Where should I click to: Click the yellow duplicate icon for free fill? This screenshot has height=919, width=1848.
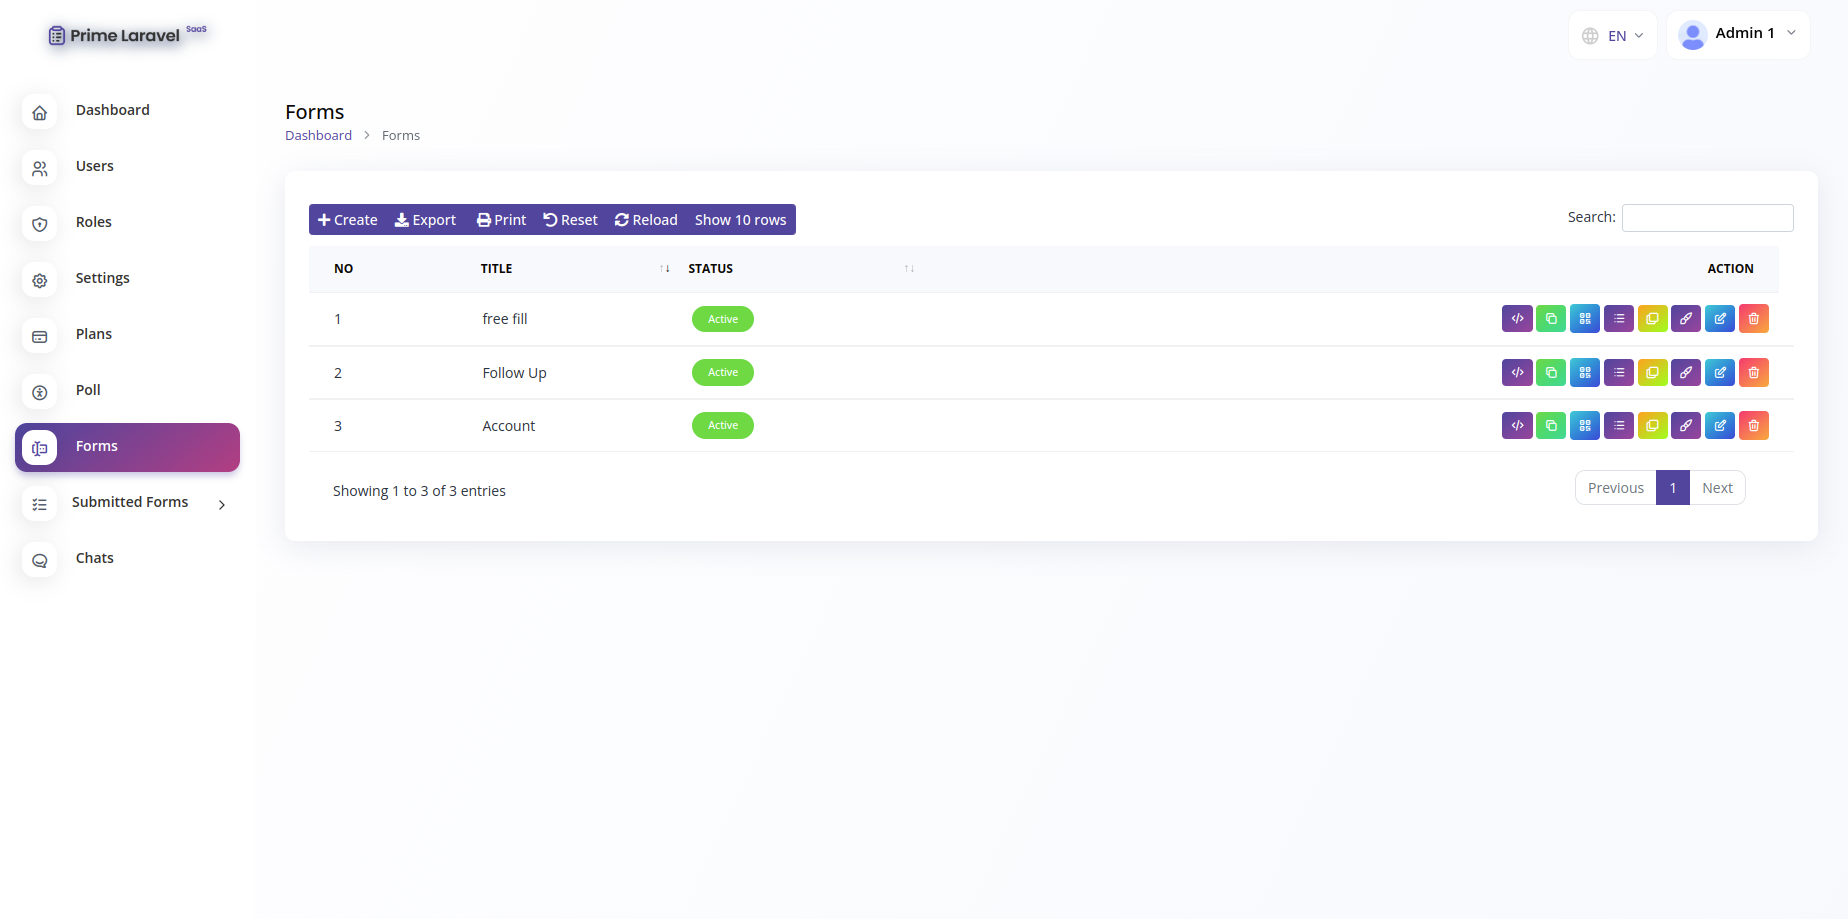tap(1652, 319)
